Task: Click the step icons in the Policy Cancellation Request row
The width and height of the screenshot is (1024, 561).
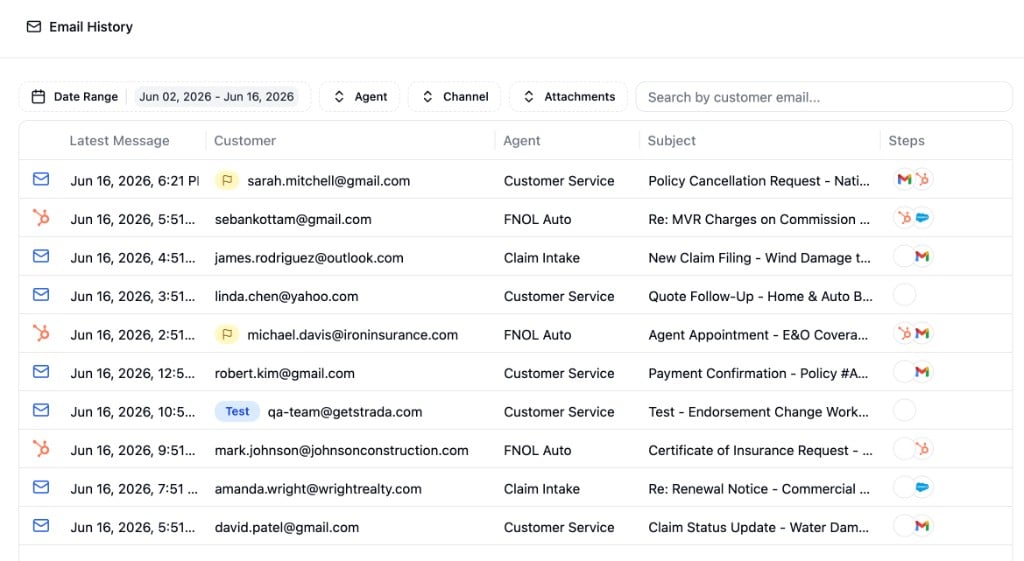Action: [913, 179]
